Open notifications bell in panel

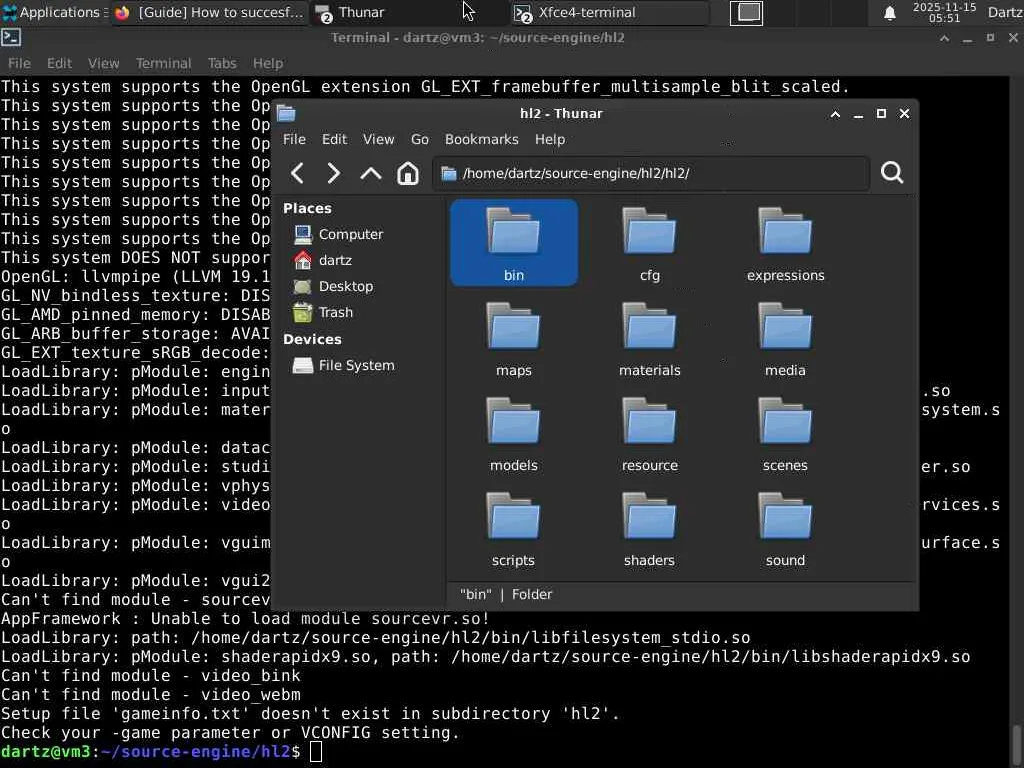pyautogui.click(x=889, y=12)
